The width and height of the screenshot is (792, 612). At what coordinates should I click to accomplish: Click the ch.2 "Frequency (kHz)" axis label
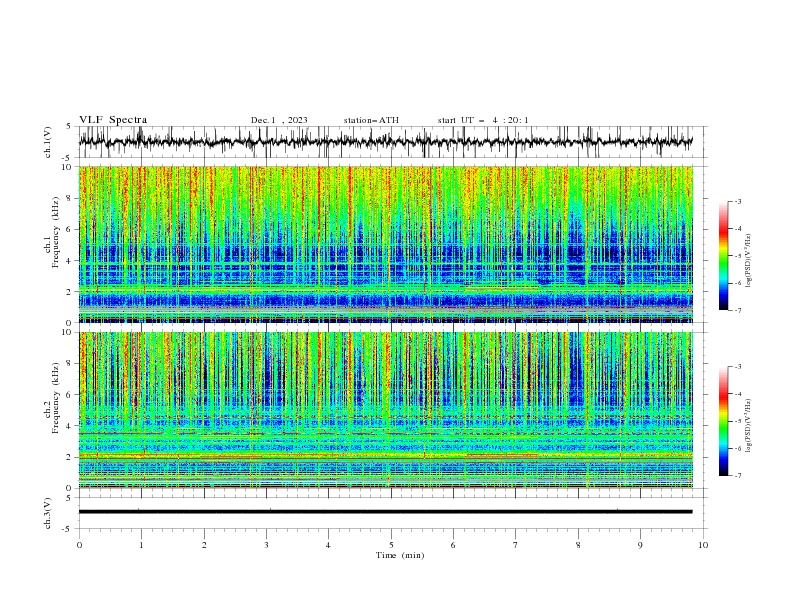coord(56,399)
